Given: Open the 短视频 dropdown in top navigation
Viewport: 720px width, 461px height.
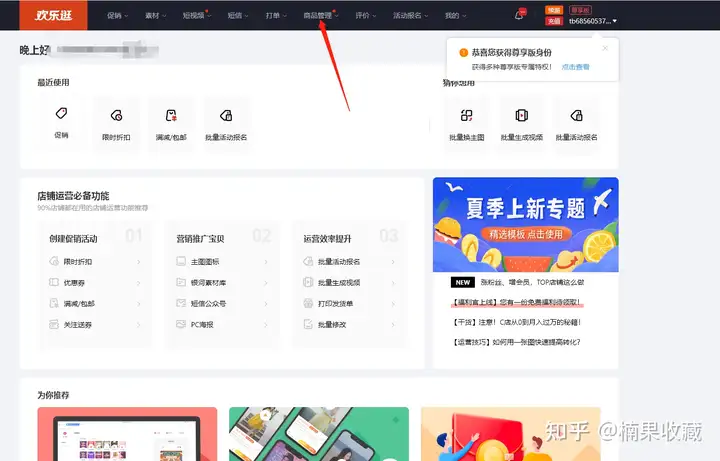Looking at the screenshot, I should point(197,15).
